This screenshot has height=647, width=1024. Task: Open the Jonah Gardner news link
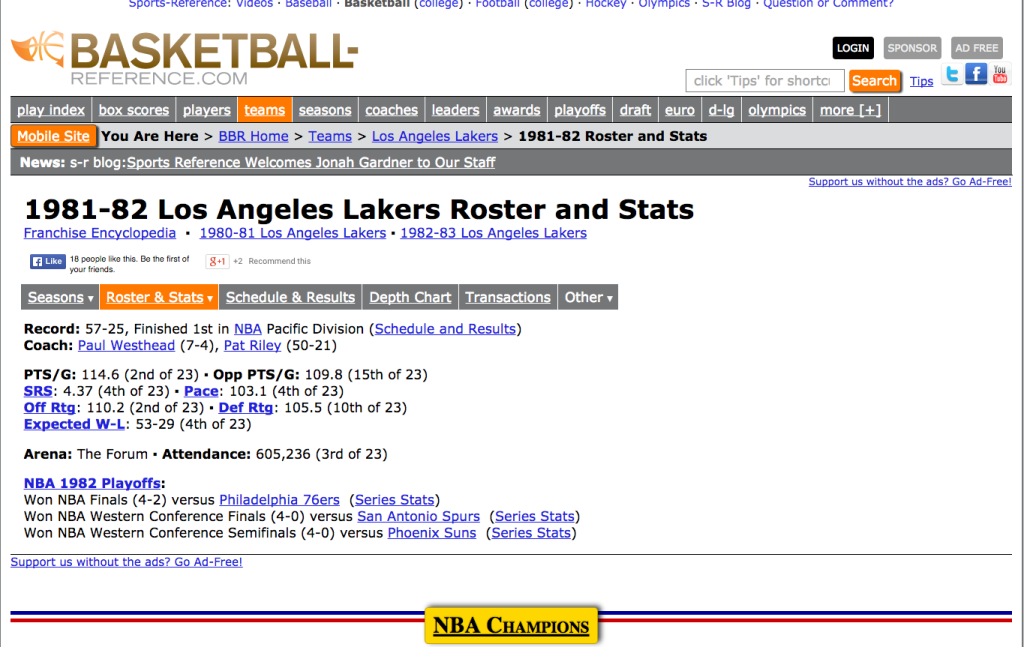click(x=311, y=163)
